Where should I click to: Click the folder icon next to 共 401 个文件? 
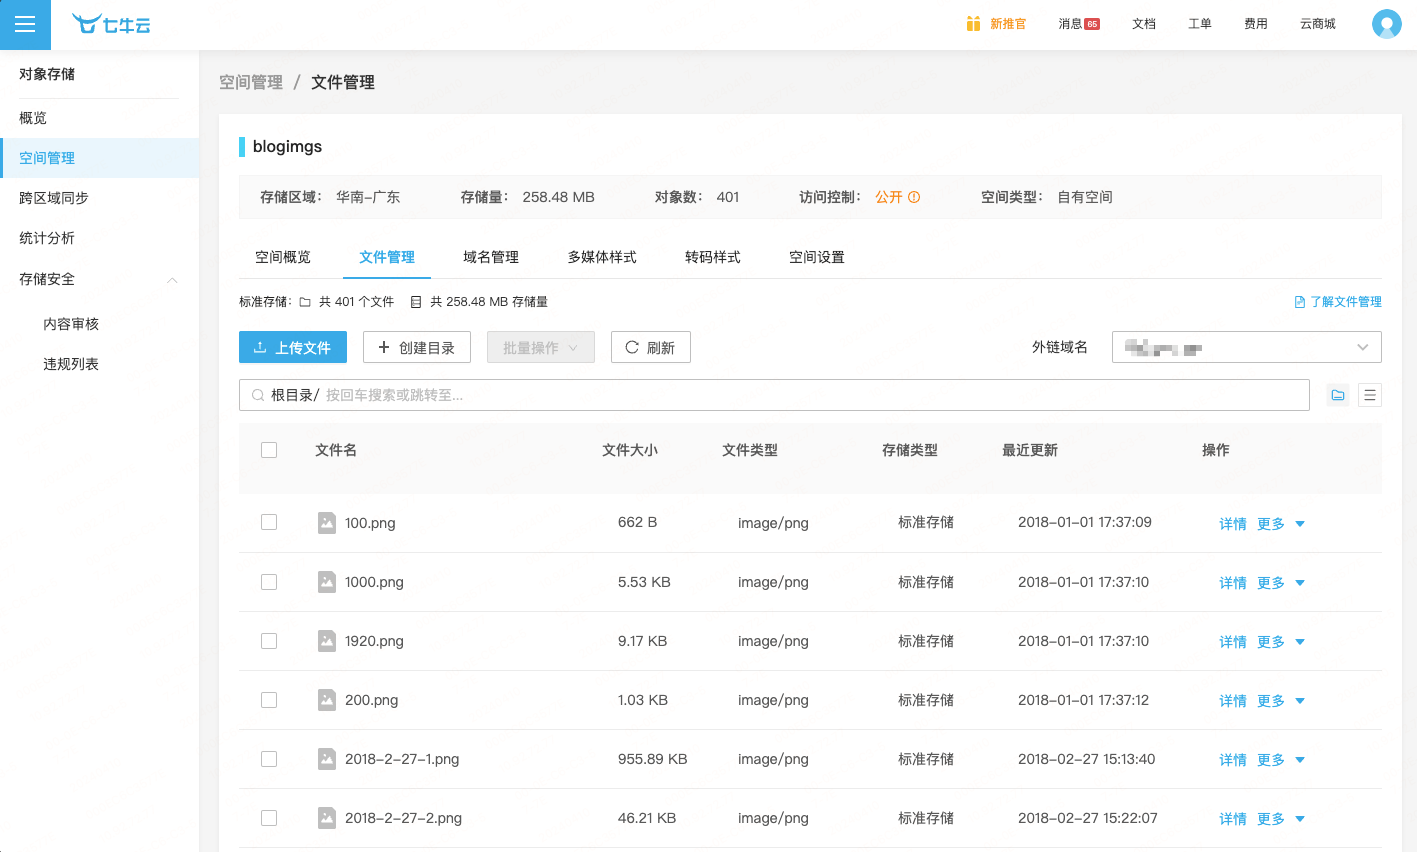(305, 302)
